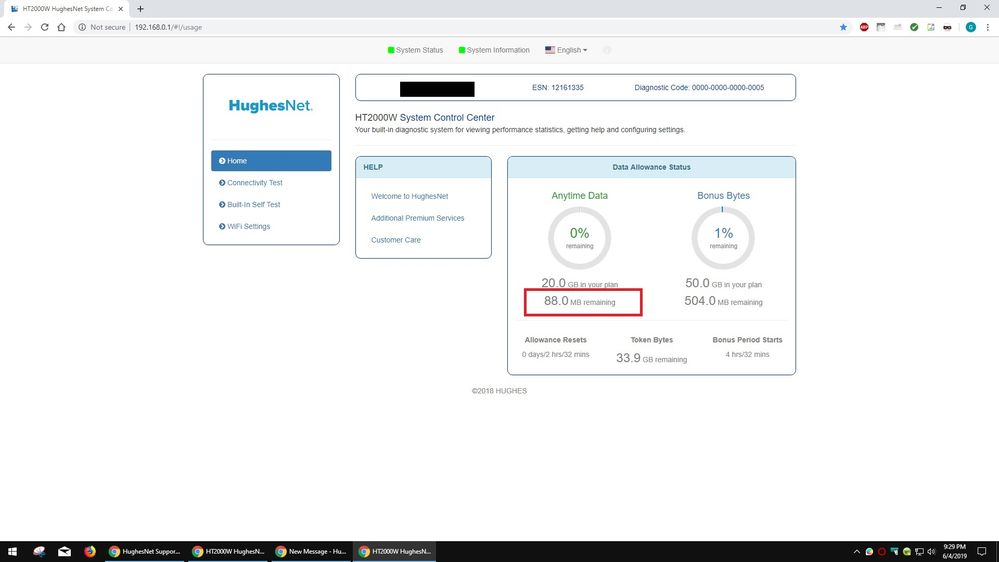Switch to HughesNet Support taskbar window
Image resolution: width=999 pixels, height=562 pixels.
[x=145, y=551]
